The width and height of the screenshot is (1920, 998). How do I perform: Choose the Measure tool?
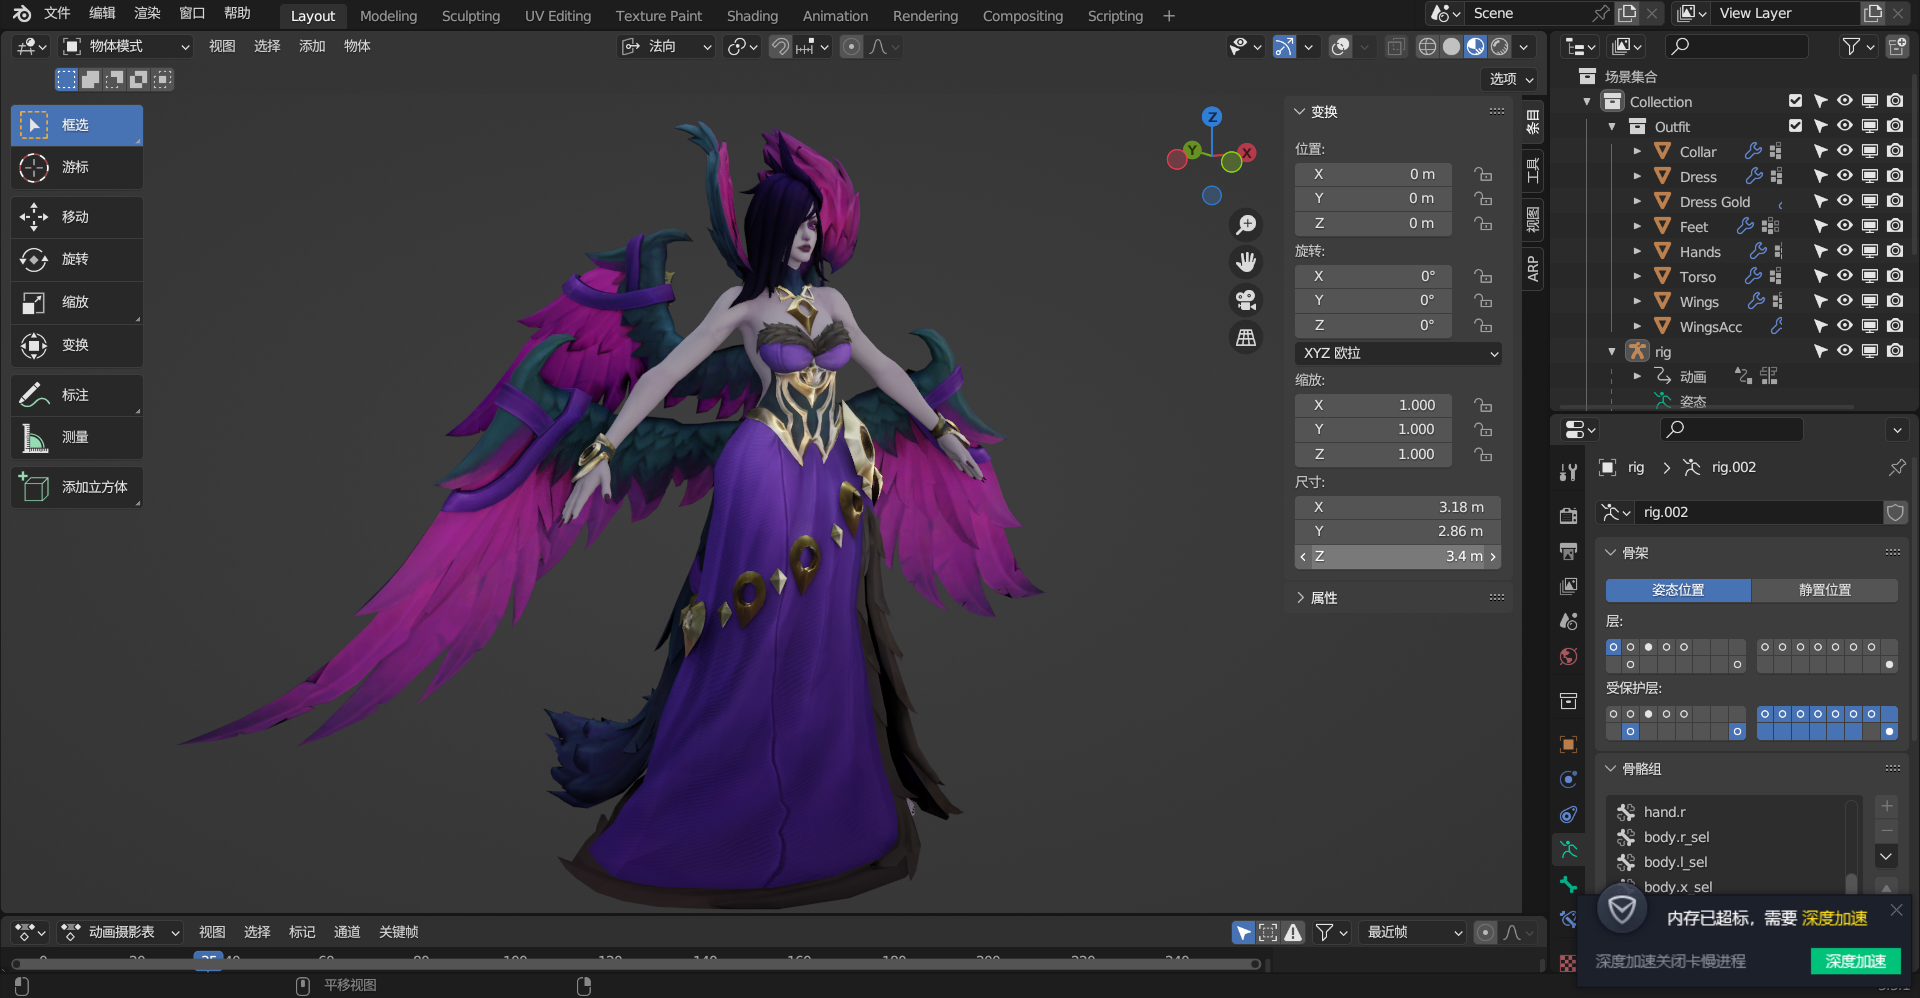click(76, 437)
